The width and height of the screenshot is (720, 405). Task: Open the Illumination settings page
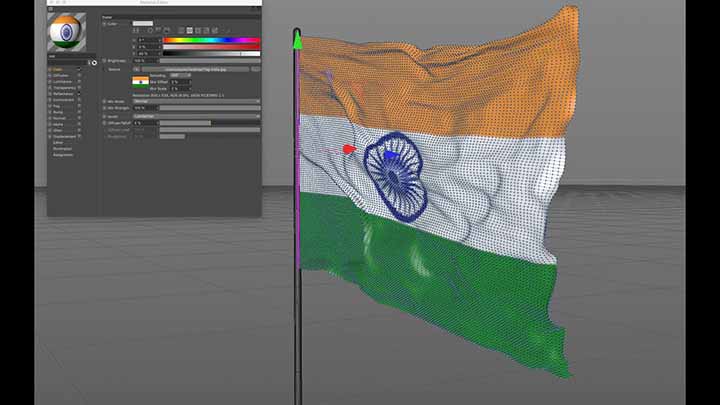(x=62, y=149)
